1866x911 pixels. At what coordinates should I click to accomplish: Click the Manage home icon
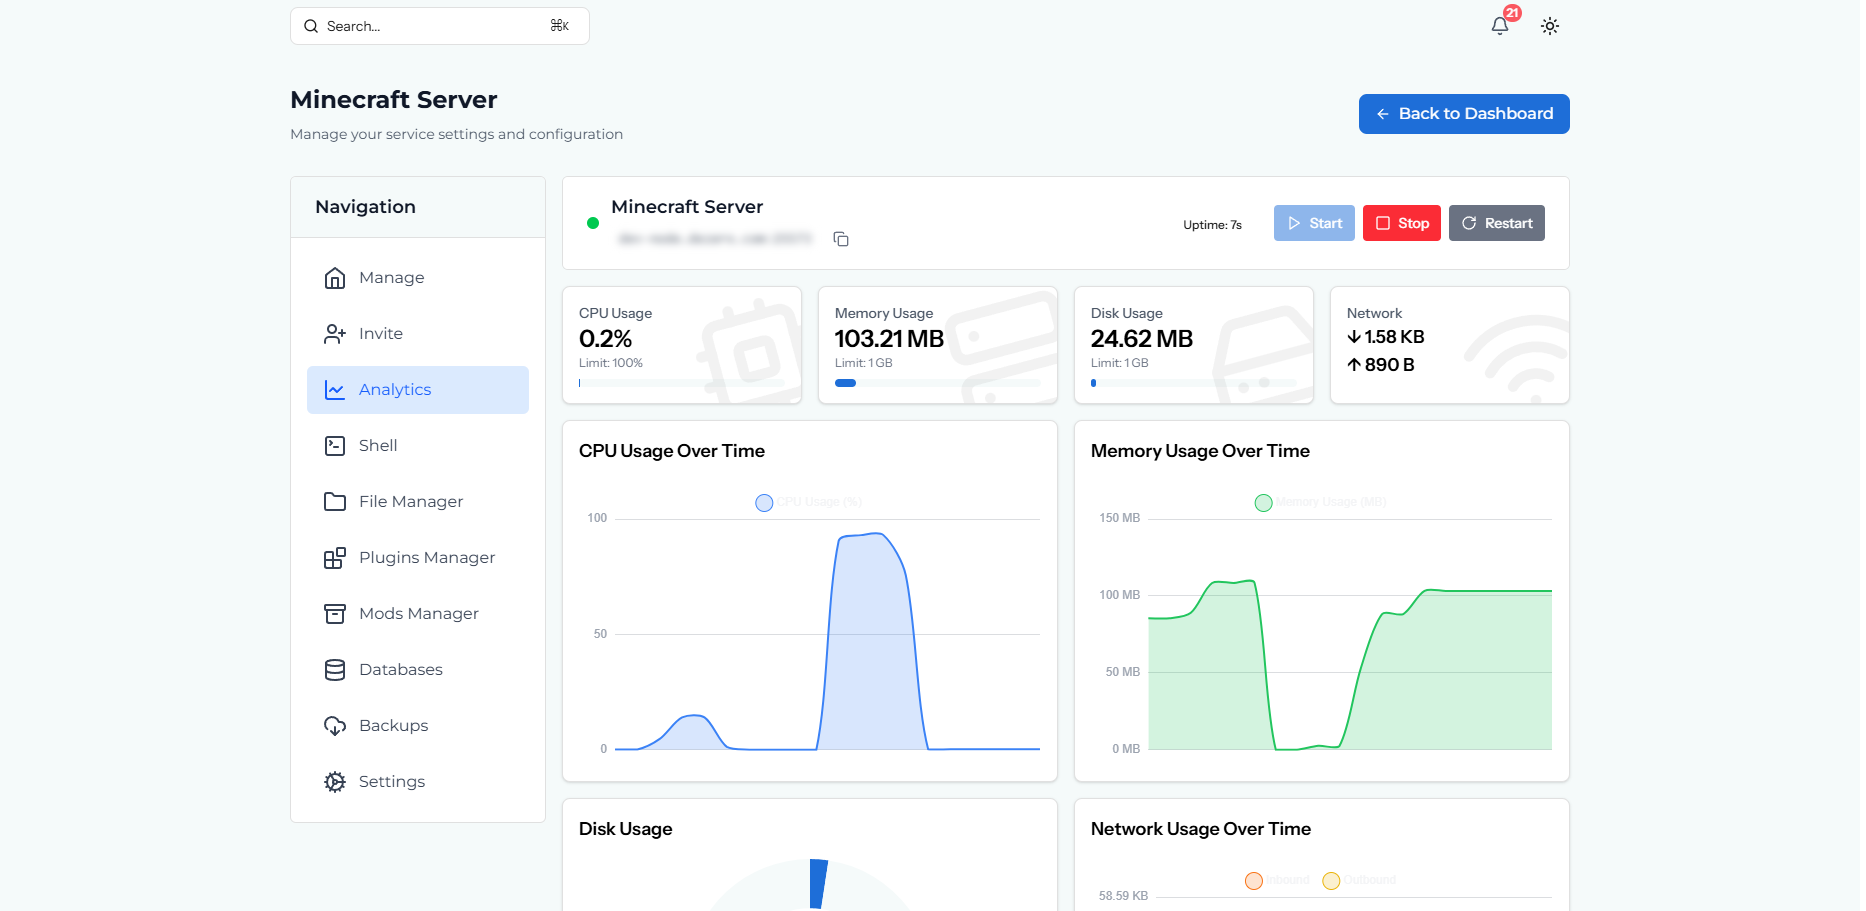click(x=335, y=278)
